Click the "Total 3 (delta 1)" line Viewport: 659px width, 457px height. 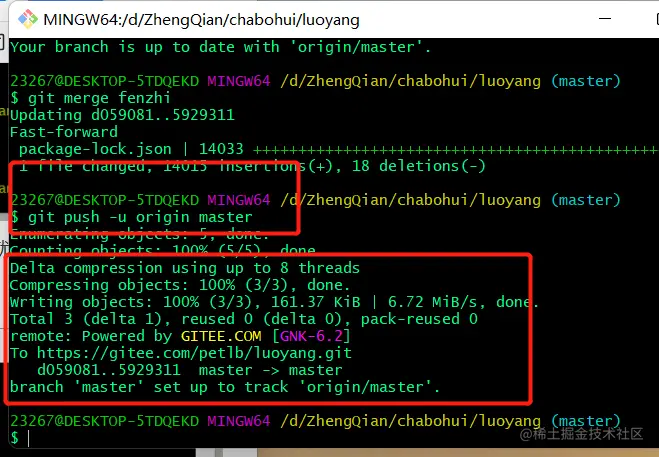click(x=244, y=319)
